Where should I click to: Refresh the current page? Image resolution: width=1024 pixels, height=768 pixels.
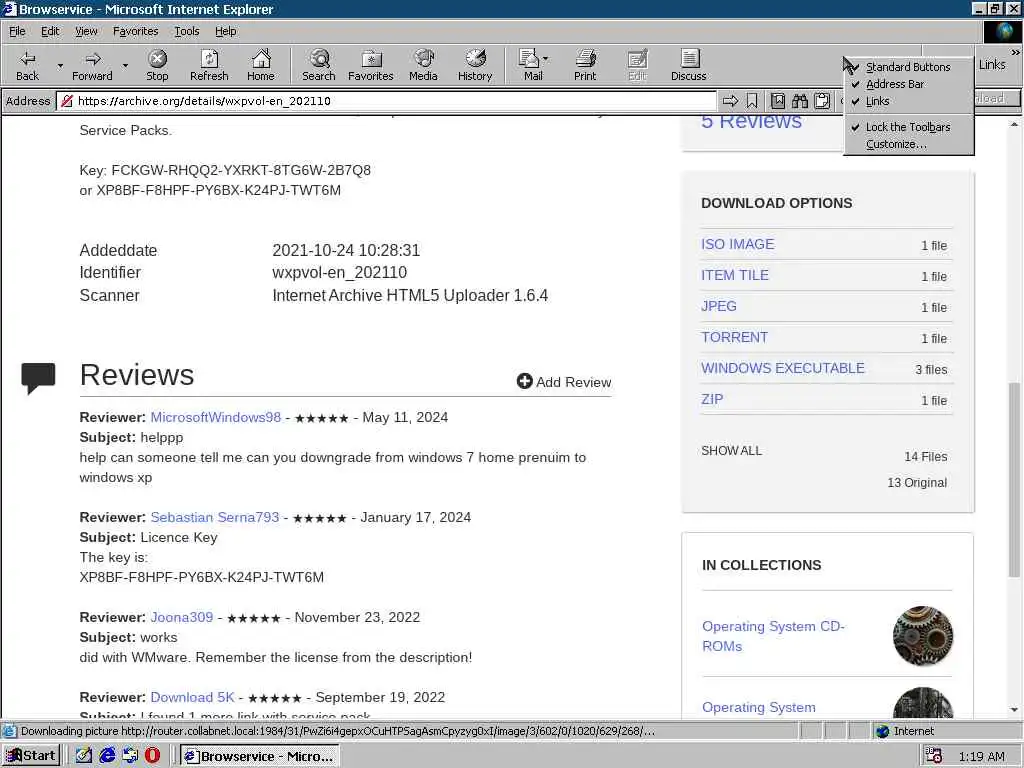point(209,65)
